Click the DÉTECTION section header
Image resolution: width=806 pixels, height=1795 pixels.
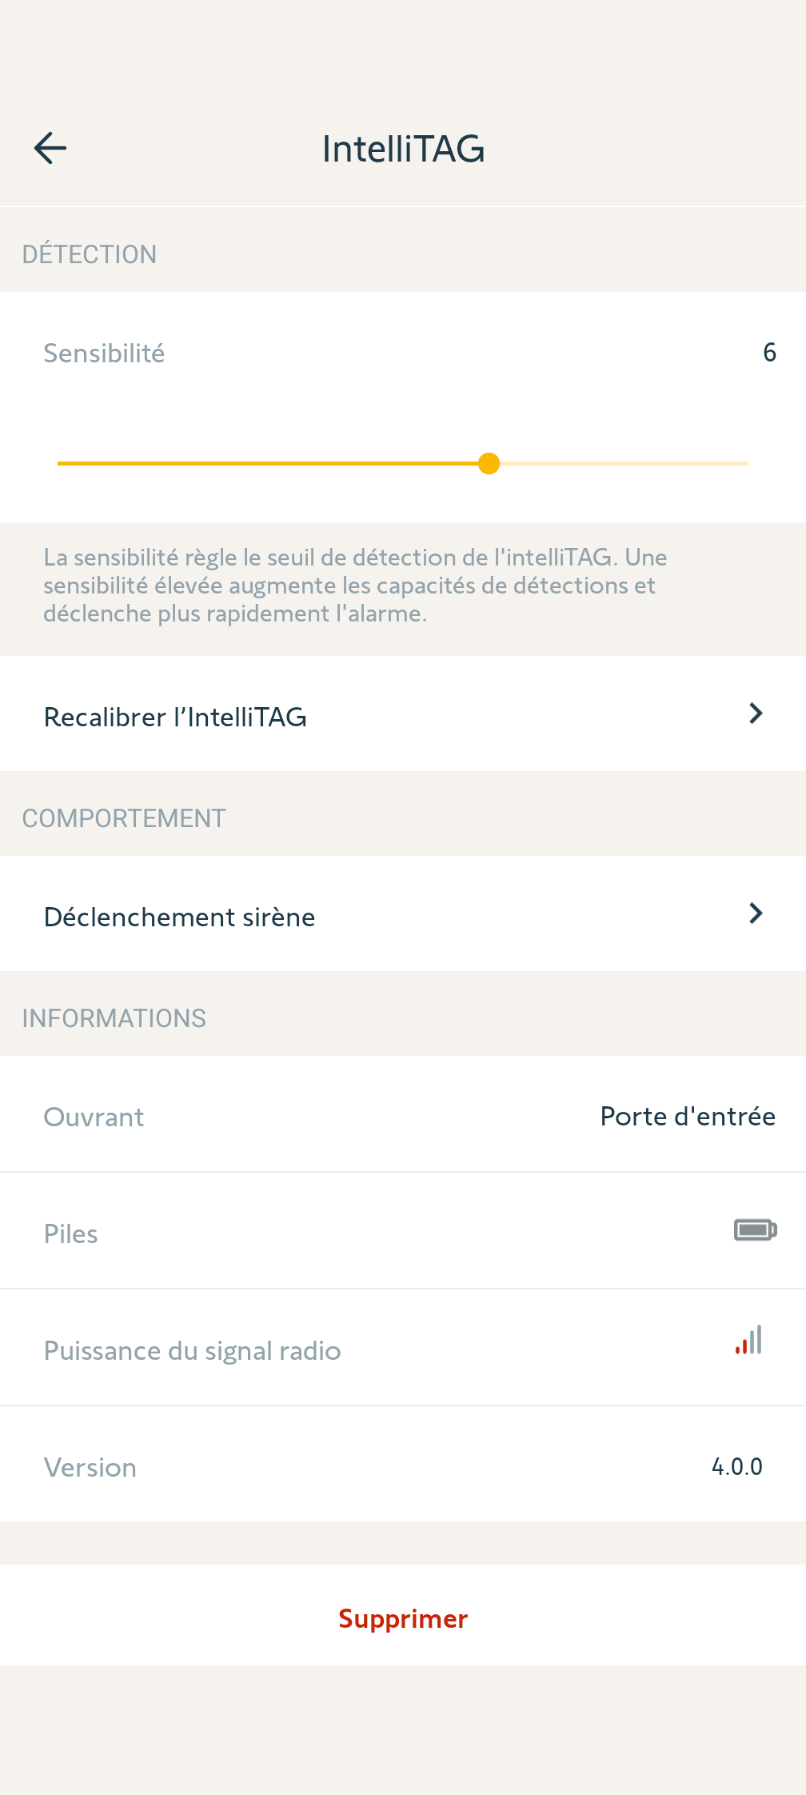point(89,255)
